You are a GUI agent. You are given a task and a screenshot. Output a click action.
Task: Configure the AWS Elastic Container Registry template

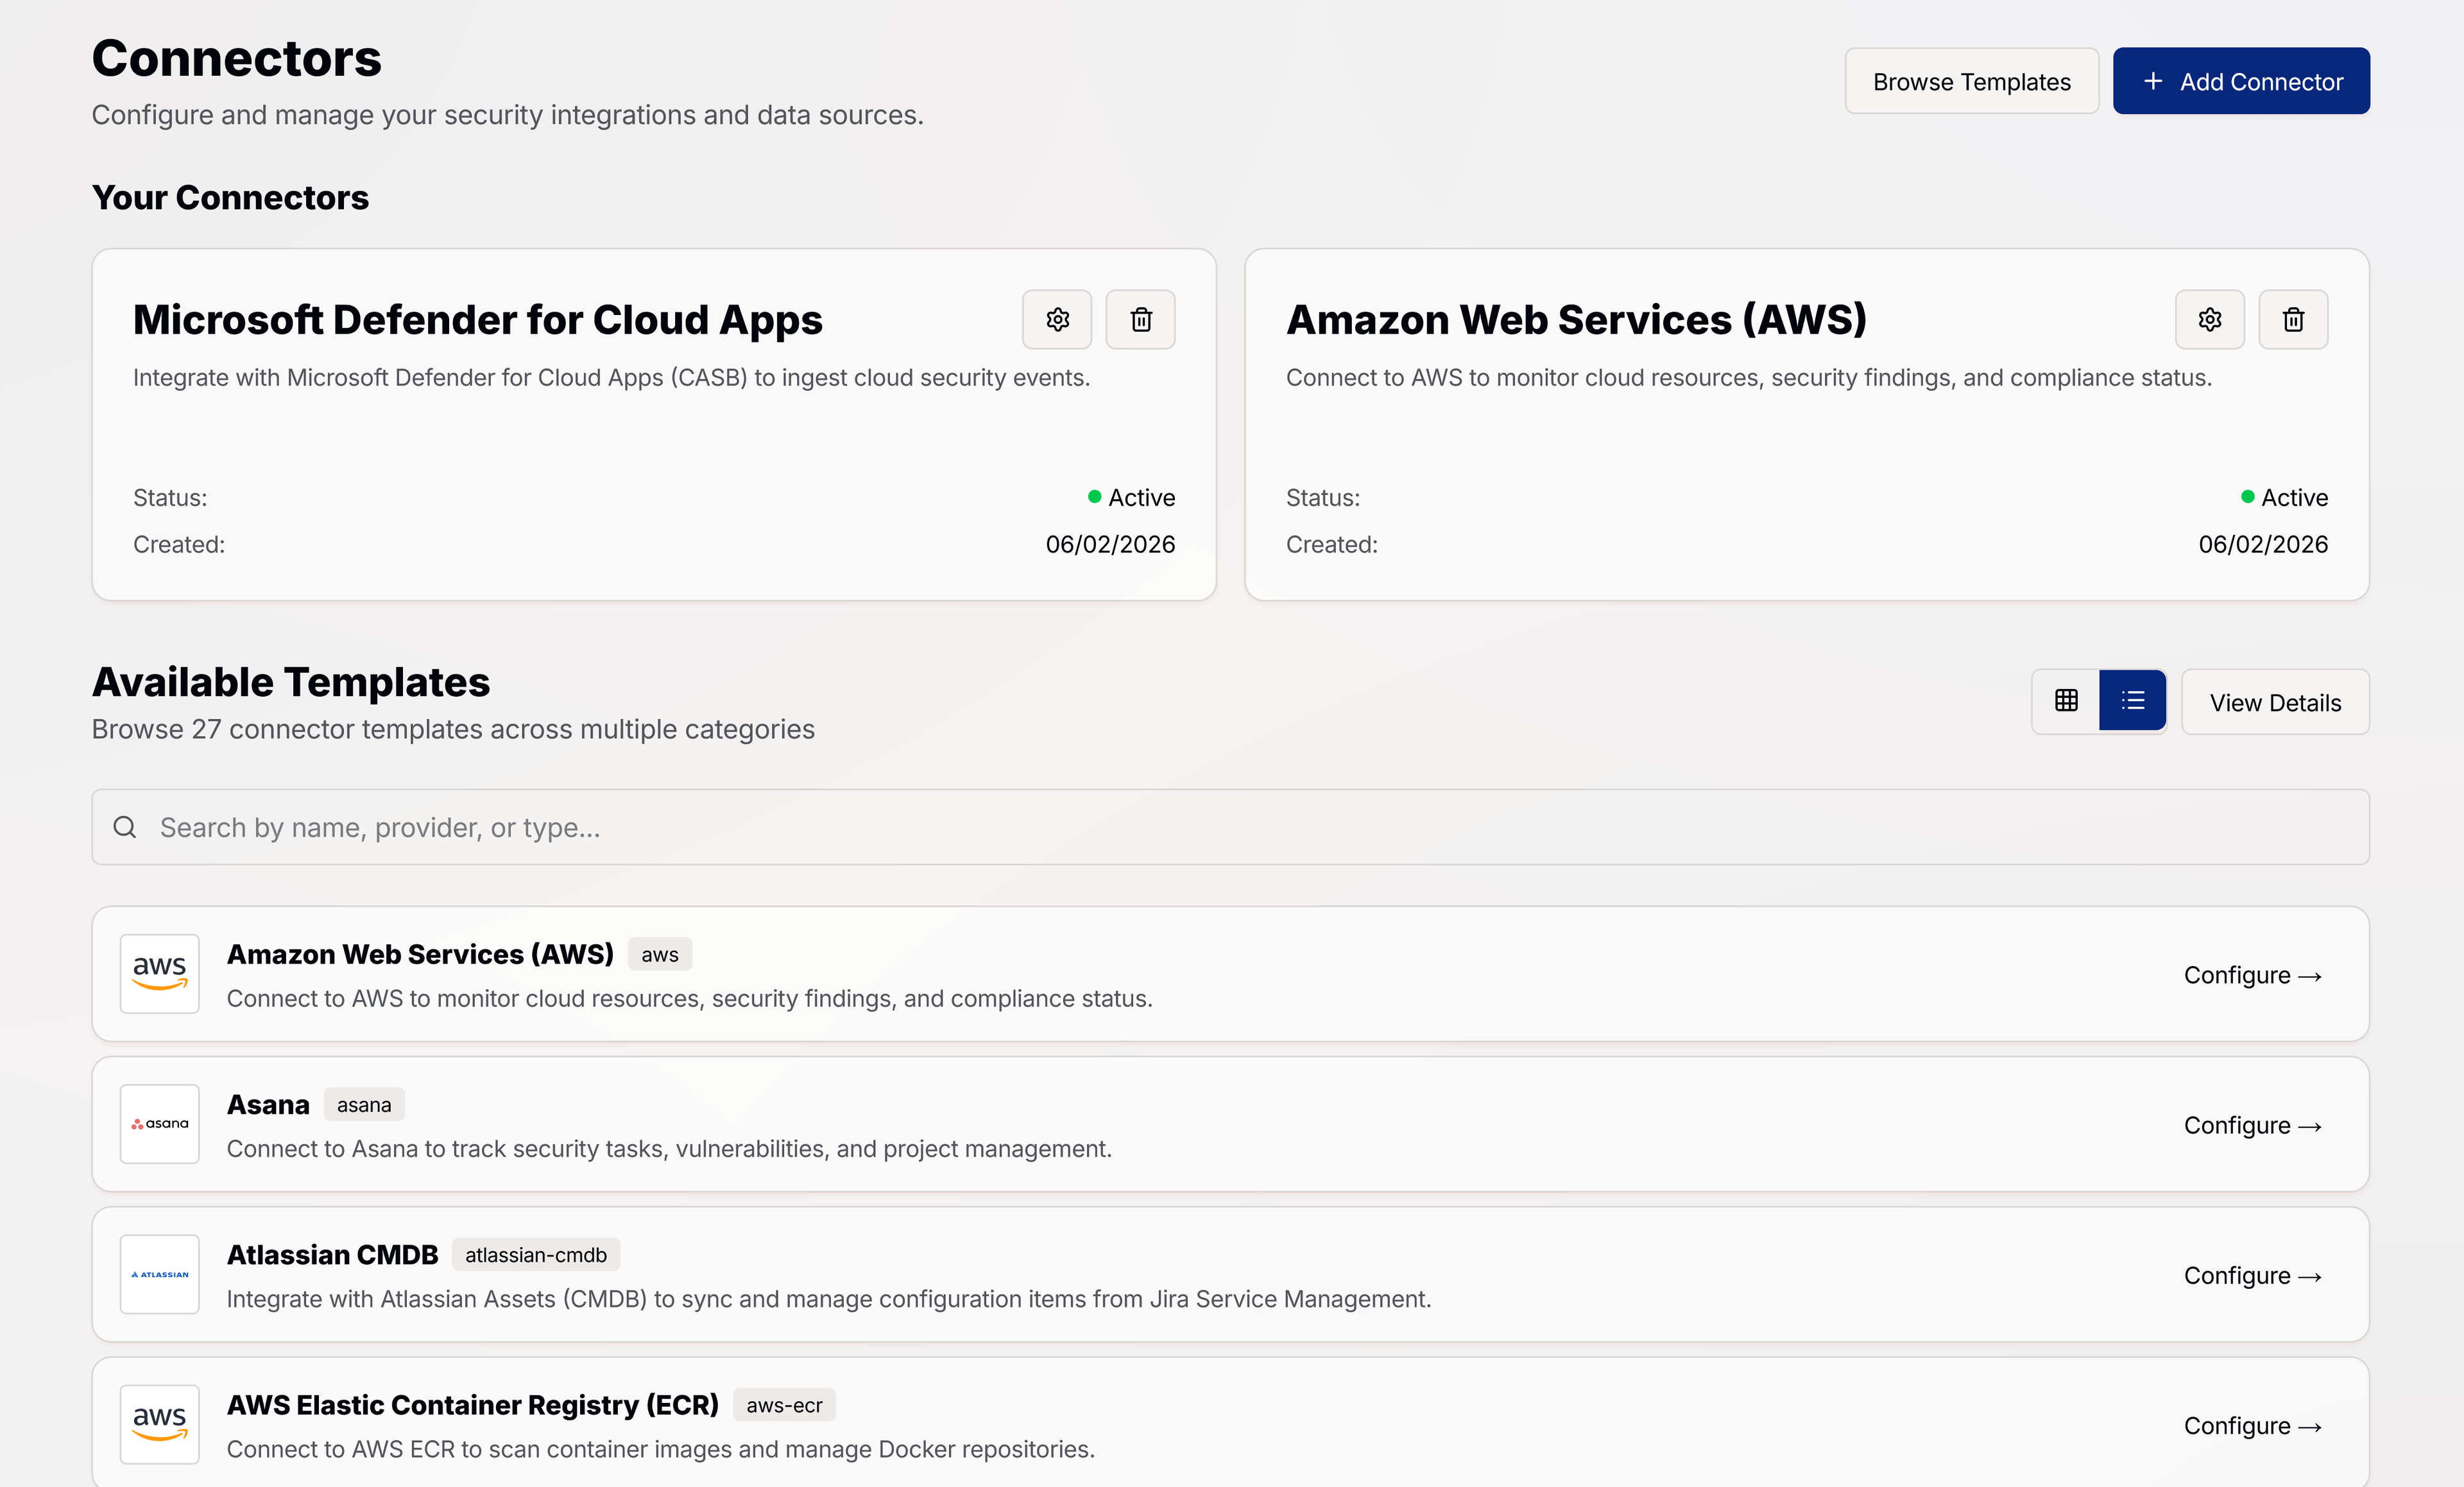pyautogui.click(x=2251, y=1425)
